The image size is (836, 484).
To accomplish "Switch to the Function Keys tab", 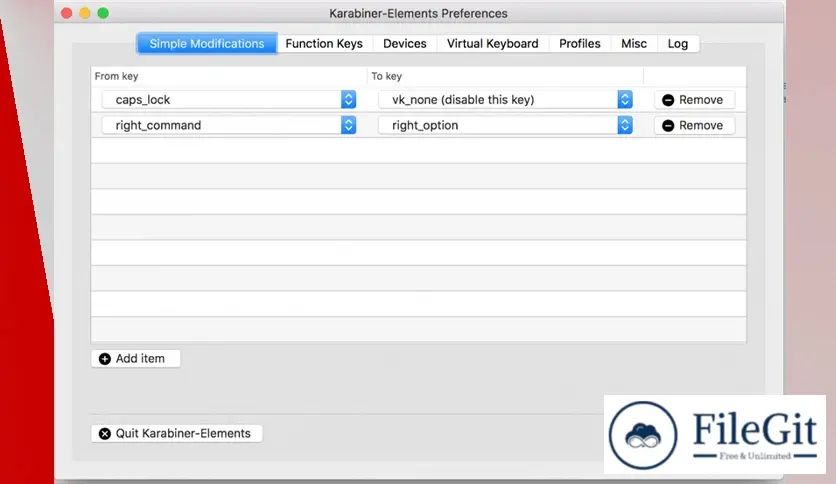I will coord(324,44).
